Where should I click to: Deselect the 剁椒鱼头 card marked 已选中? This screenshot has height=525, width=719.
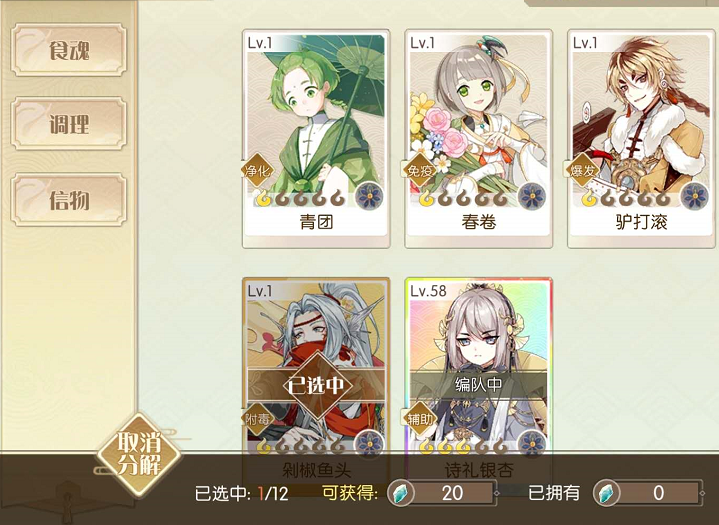coord(316,385)
